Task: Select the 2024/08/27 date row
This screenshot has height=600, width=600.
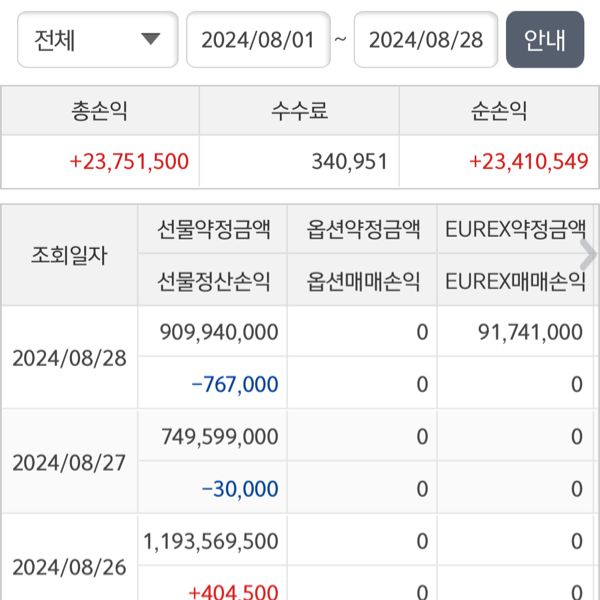Action: tap(70, 462)
